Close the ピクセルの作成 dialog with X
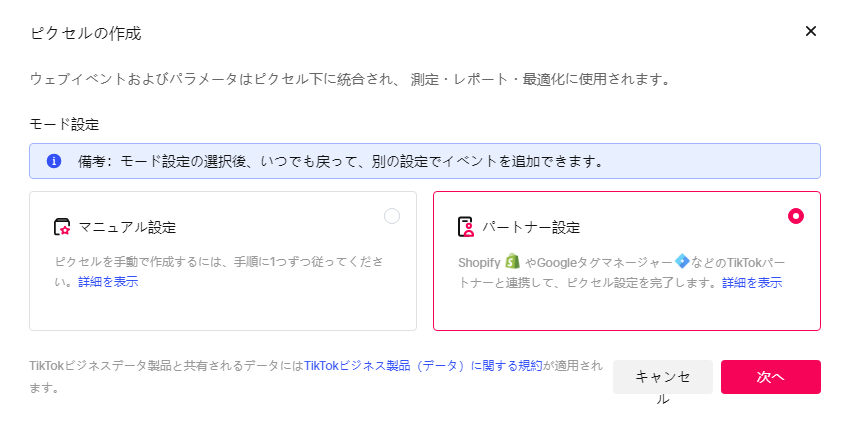Viewport: 850px width, 422px height. pos(810,31)
